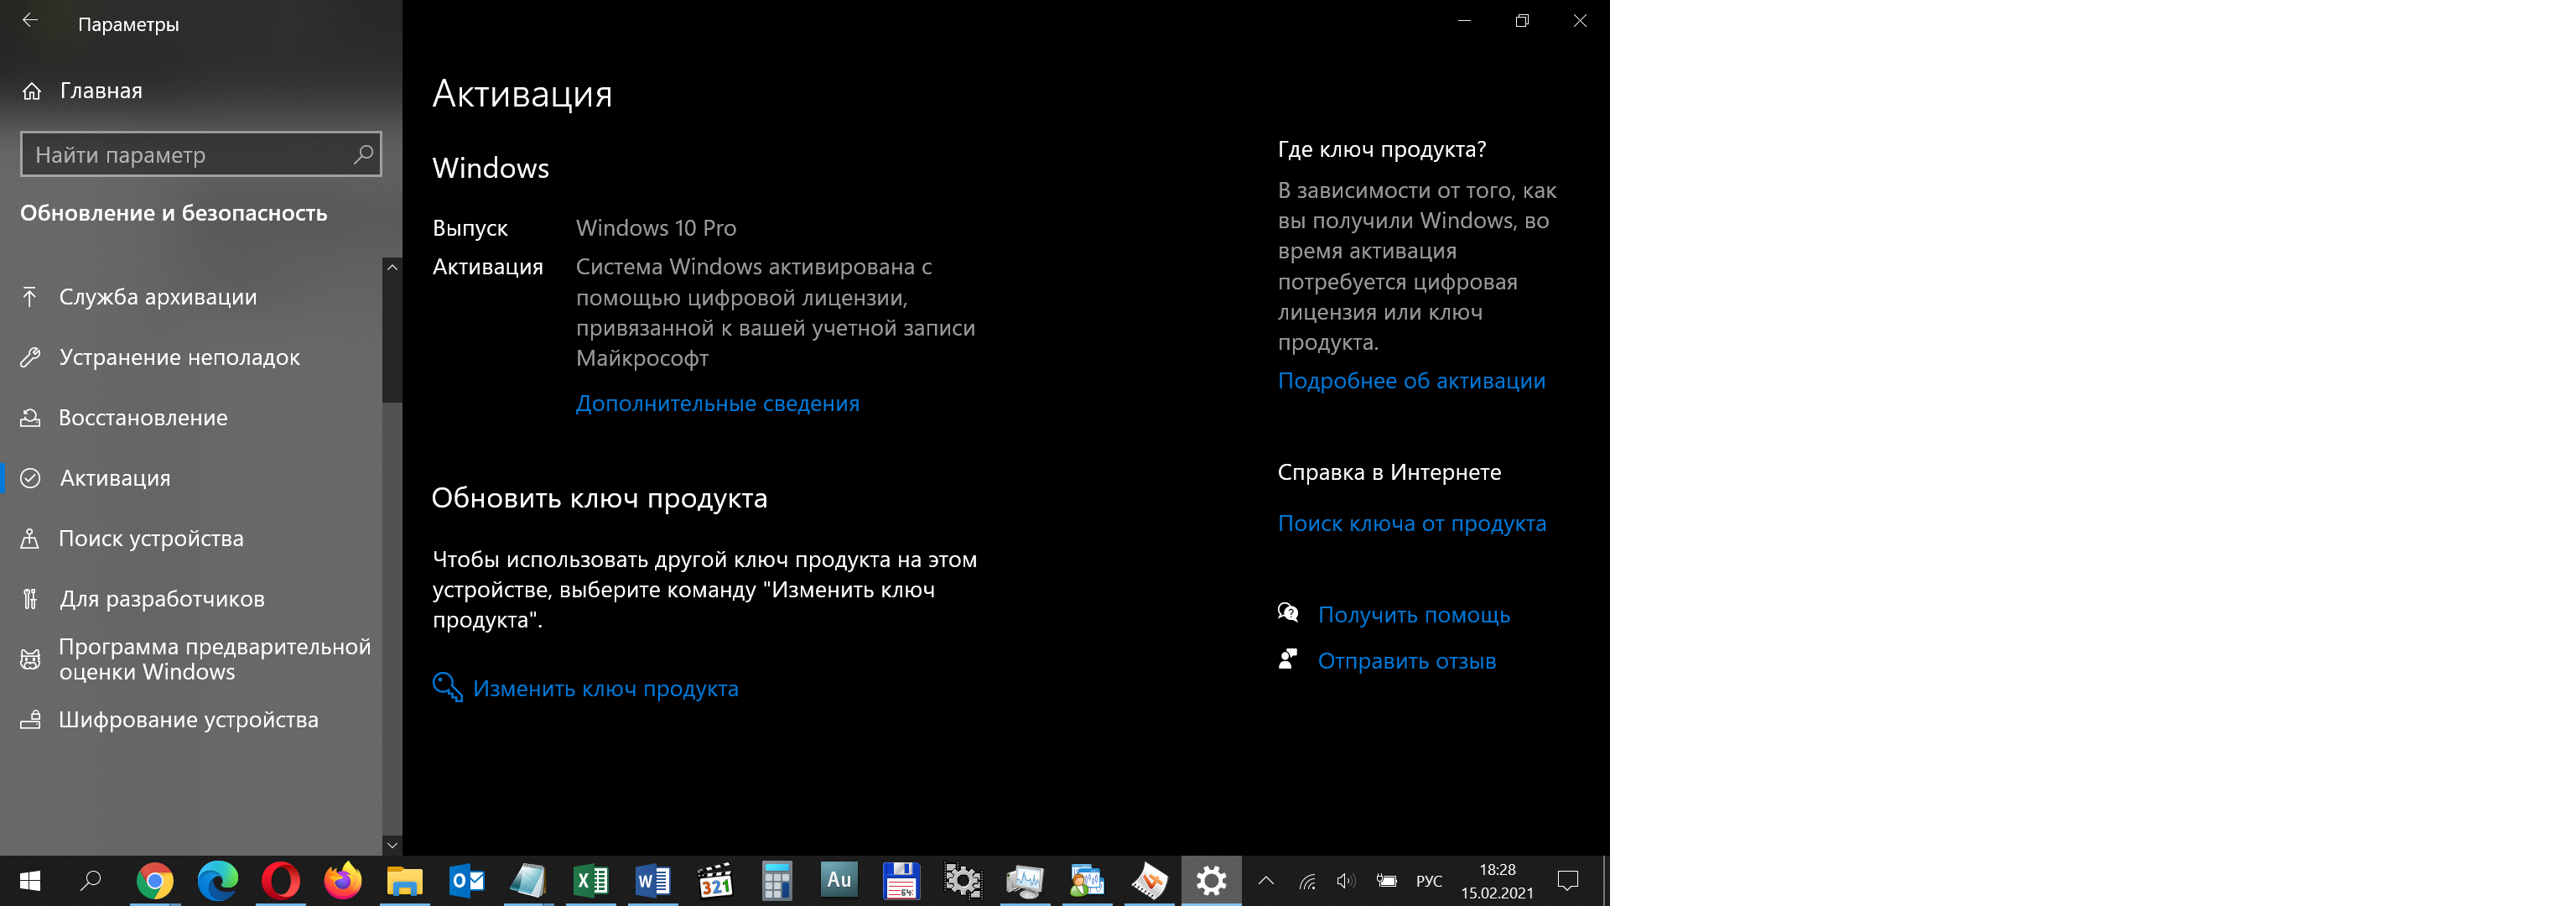Screen dimensions: 2576x906
Task: Open battery status tray icon
Action: pyautogui.click(x=1386, y=881)
